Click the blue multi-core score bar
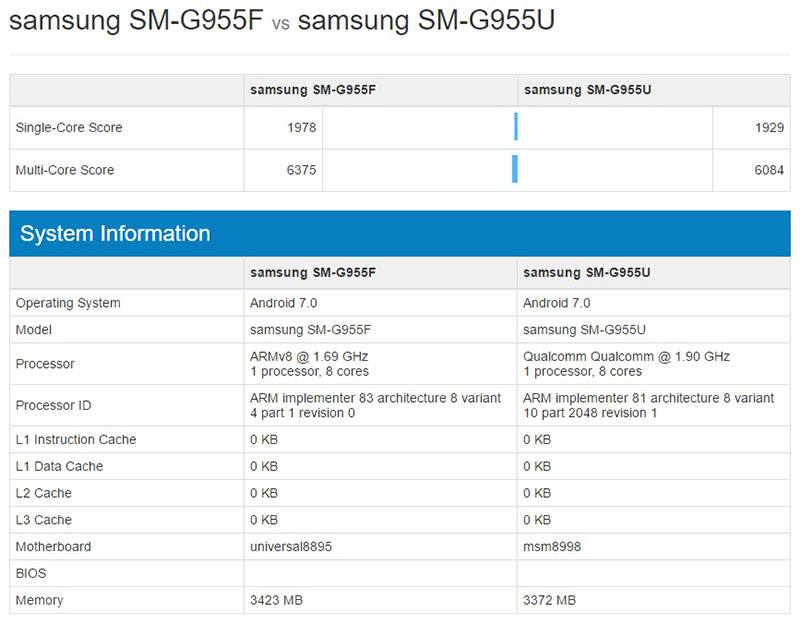This screenshot has height=624, width=800. click(x=515, y=169)
